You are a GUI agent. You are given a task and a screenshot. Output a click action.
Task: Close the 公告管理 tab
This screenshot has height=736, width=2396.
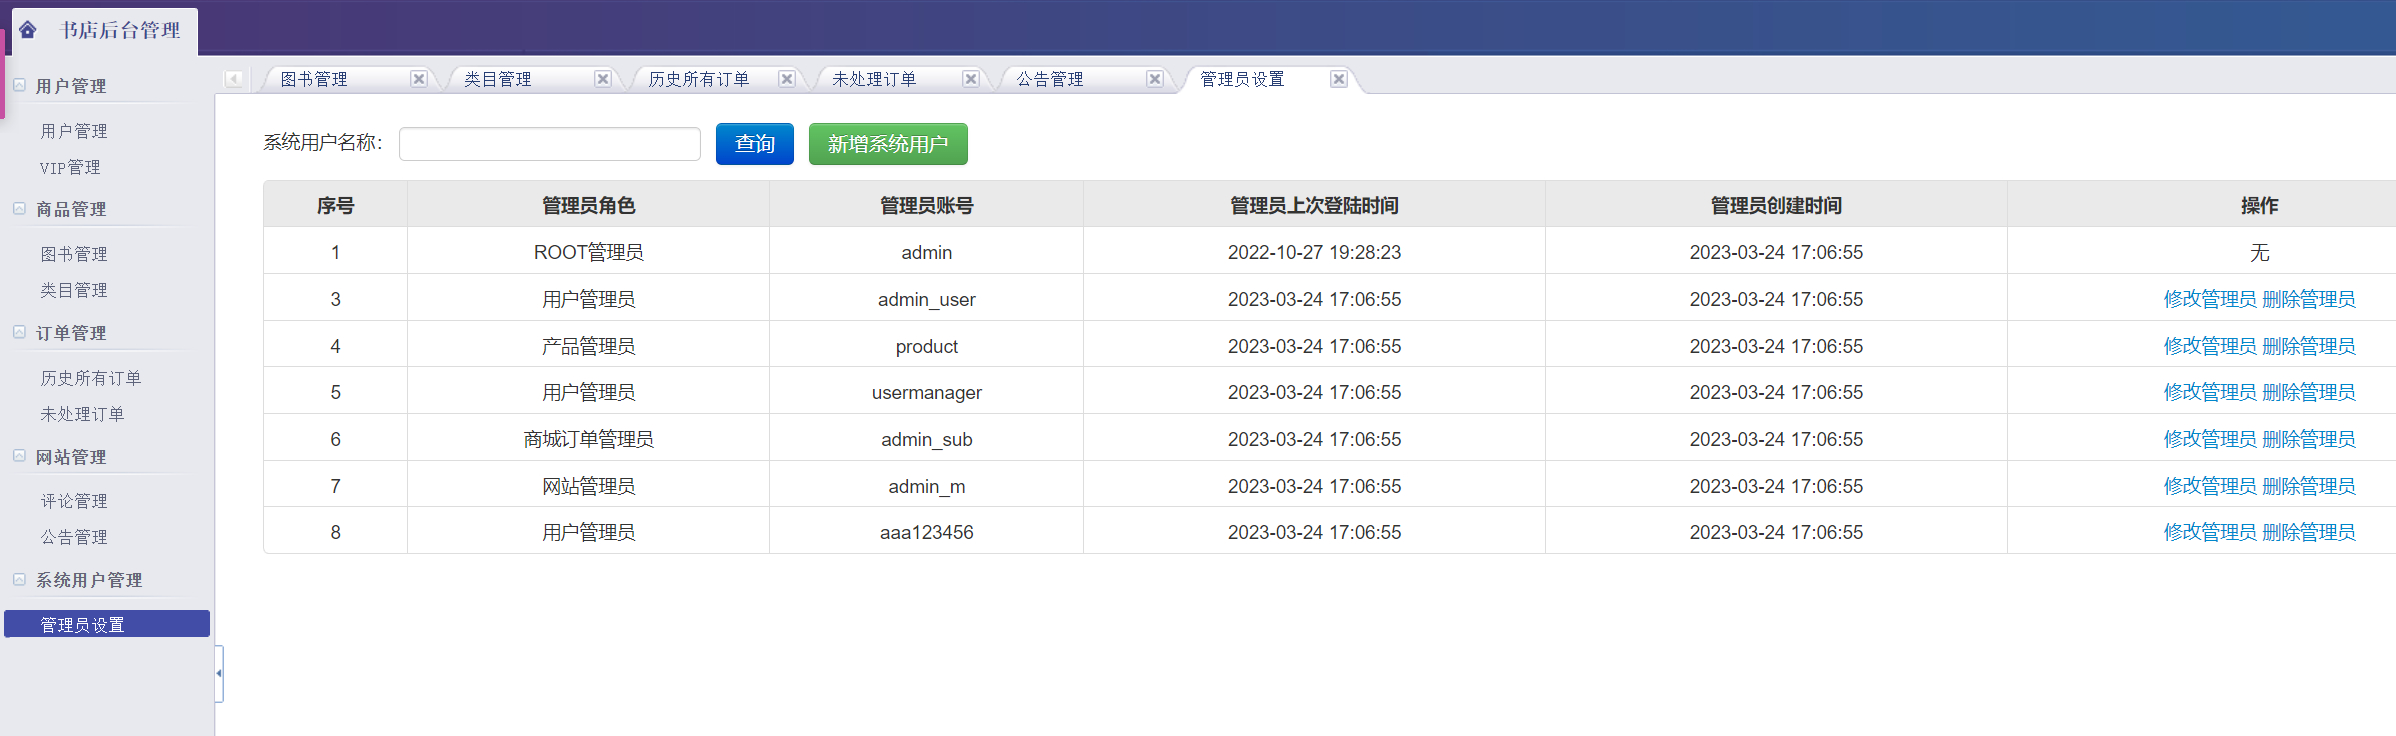click(x=1155, y=79)
